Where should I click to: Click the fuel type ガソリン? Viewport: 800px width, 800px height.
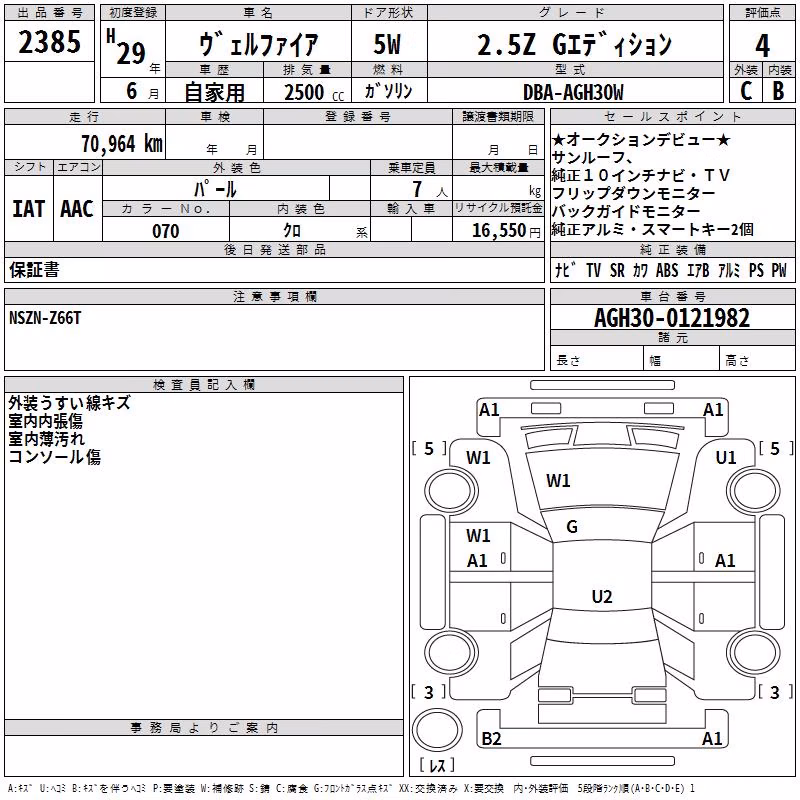[388, 91]
